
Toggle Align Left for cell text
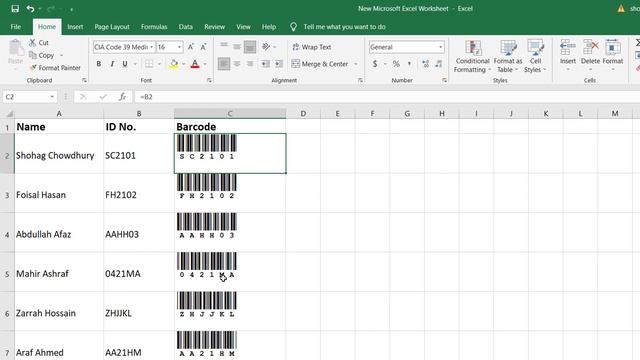click(224, 64)
